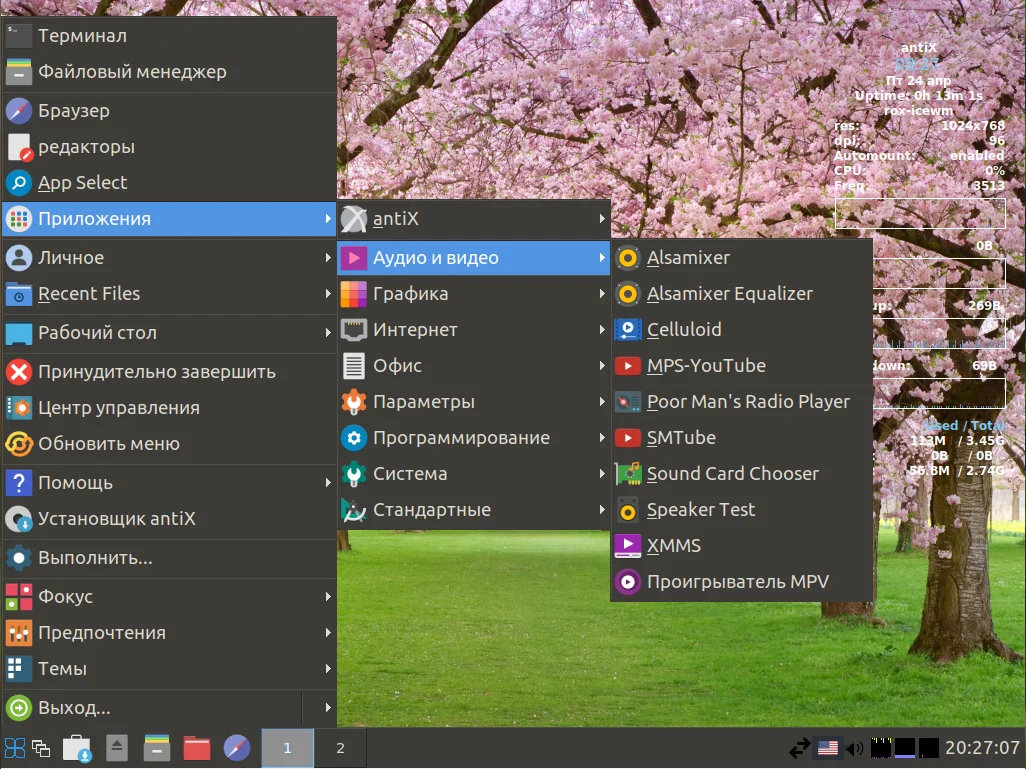Screen dimensions: 1026x769
Task: Launch the browser from the taskbar
Action: click(237, 748)
